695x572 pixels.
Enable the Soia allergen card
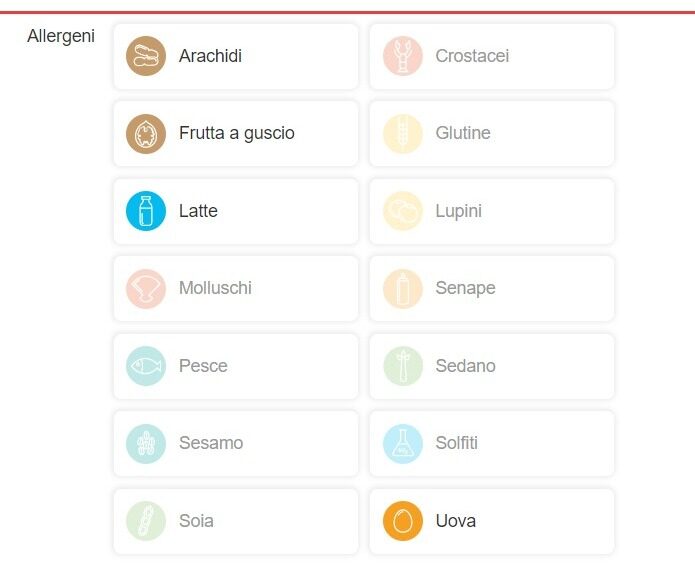click(236, 521)
